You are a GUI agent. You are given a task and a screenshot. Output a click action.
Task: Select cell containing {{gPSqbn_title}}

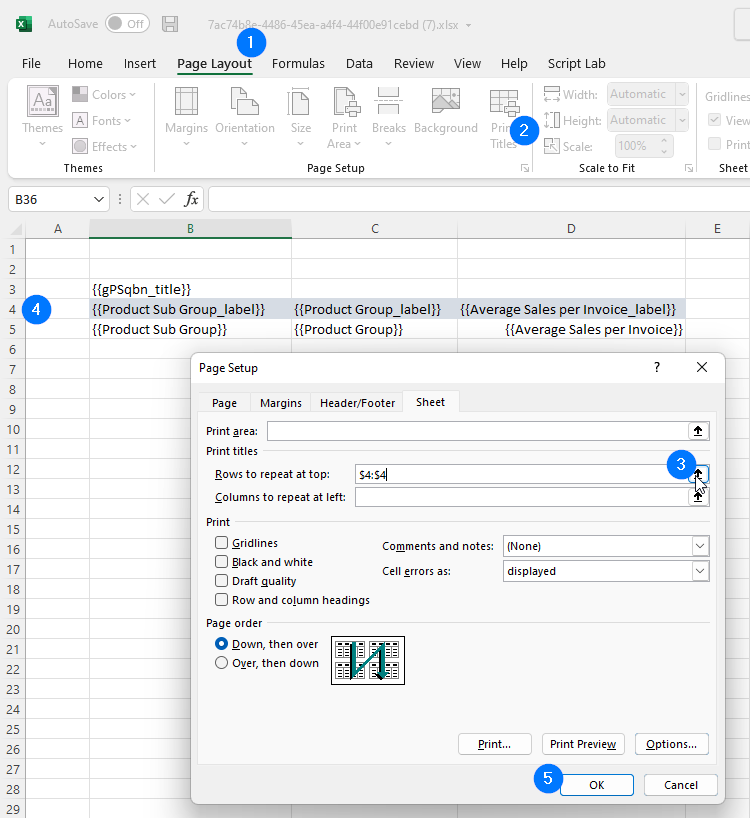pos(190,289)
